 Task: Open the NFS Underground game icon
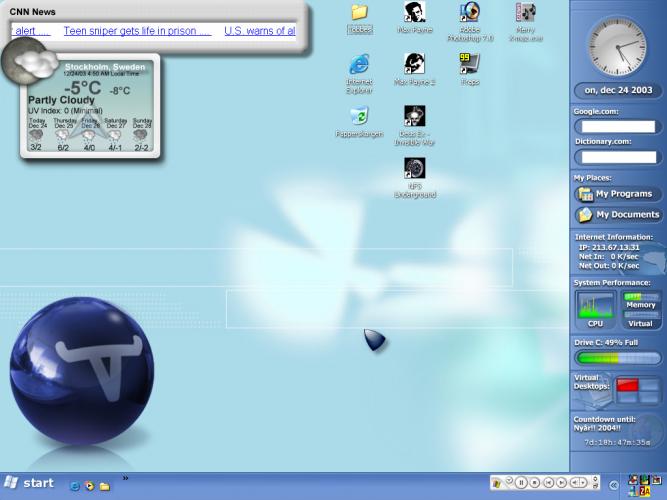(414, 169)
